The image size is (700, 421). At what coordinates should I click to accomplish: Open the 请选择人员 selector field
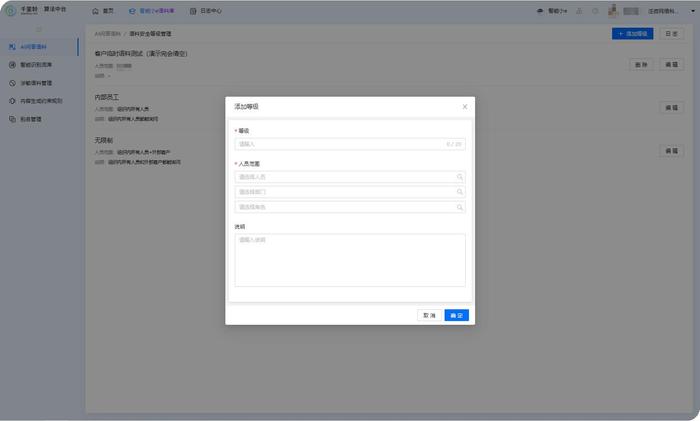pos(350,177)
